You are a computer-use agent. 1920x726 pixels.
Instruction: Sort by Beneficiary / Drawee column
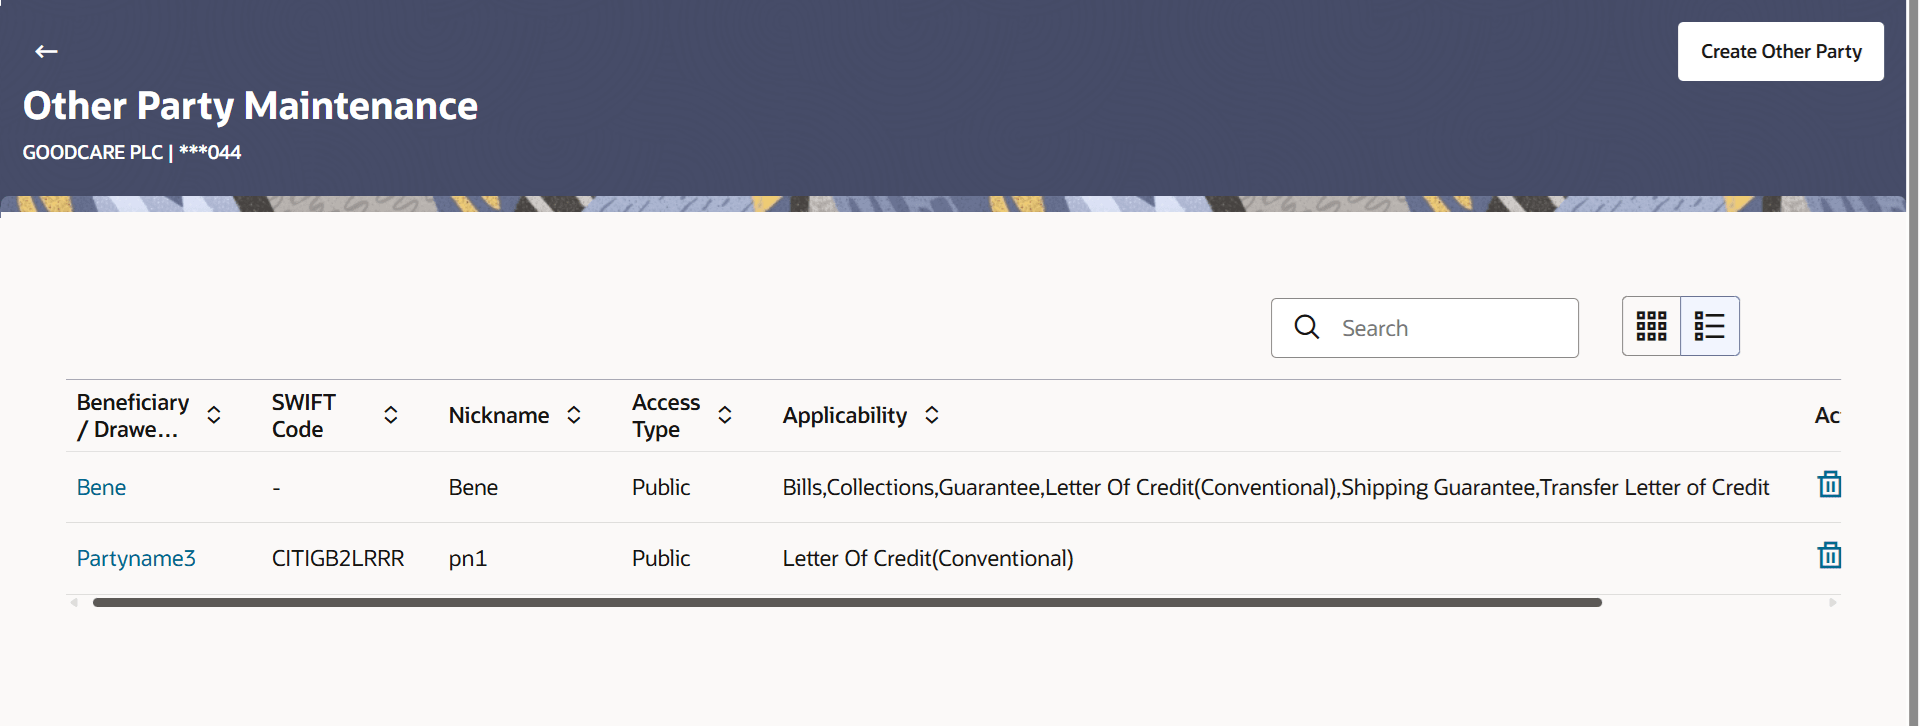tap(214, 415)
